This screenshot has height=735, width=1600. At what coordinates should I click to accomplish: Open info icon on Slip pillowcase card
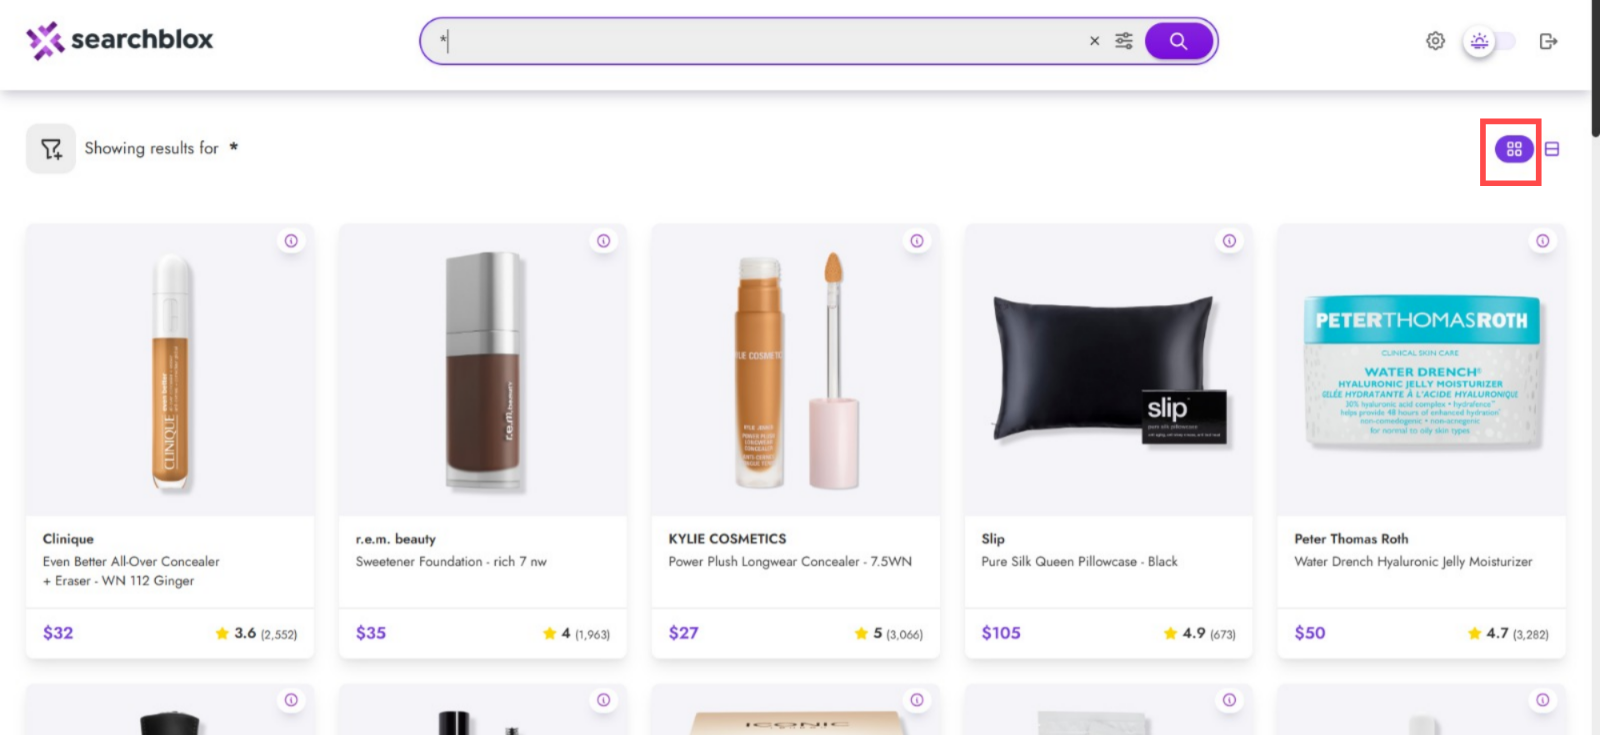1230,241
